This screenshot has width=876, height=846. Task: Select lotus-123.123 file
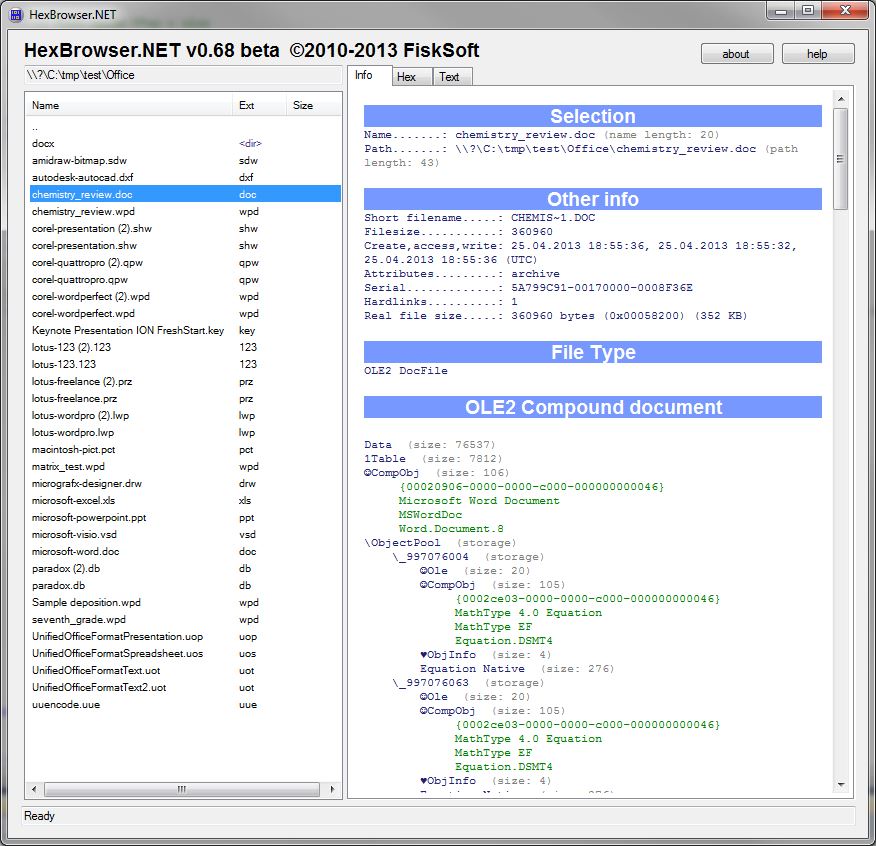click(185, 364)
